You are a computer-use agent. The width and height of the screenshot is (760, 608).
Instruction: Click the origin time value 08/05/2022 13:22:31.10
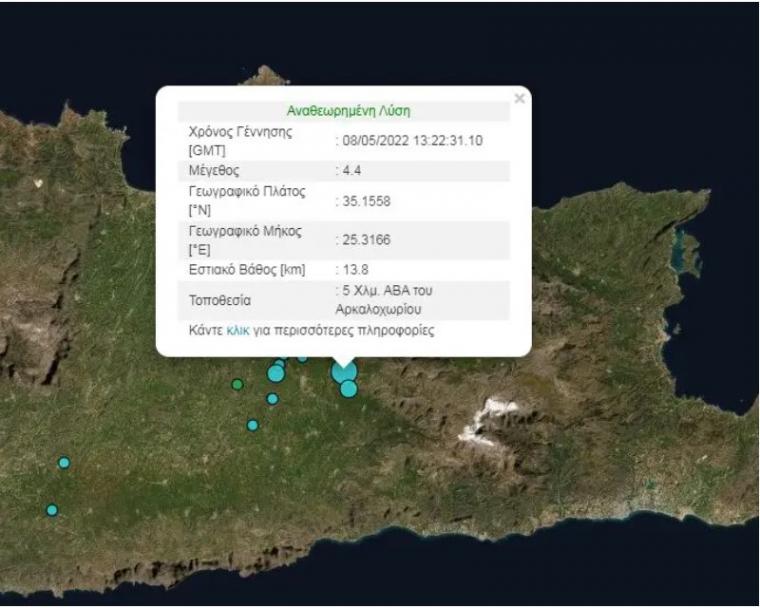(411, 141)
